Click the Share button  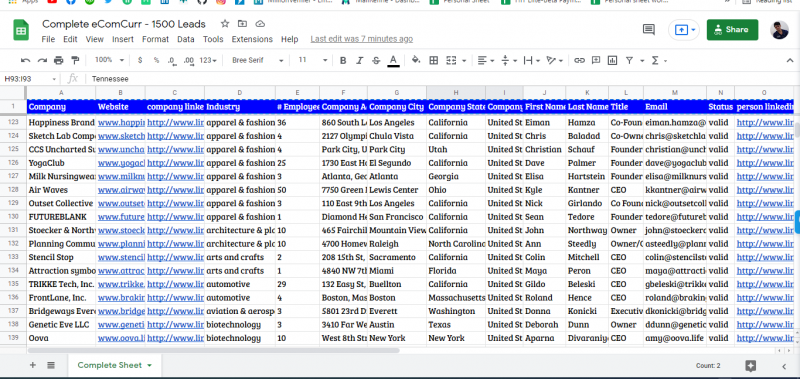(x=732, y=30)
